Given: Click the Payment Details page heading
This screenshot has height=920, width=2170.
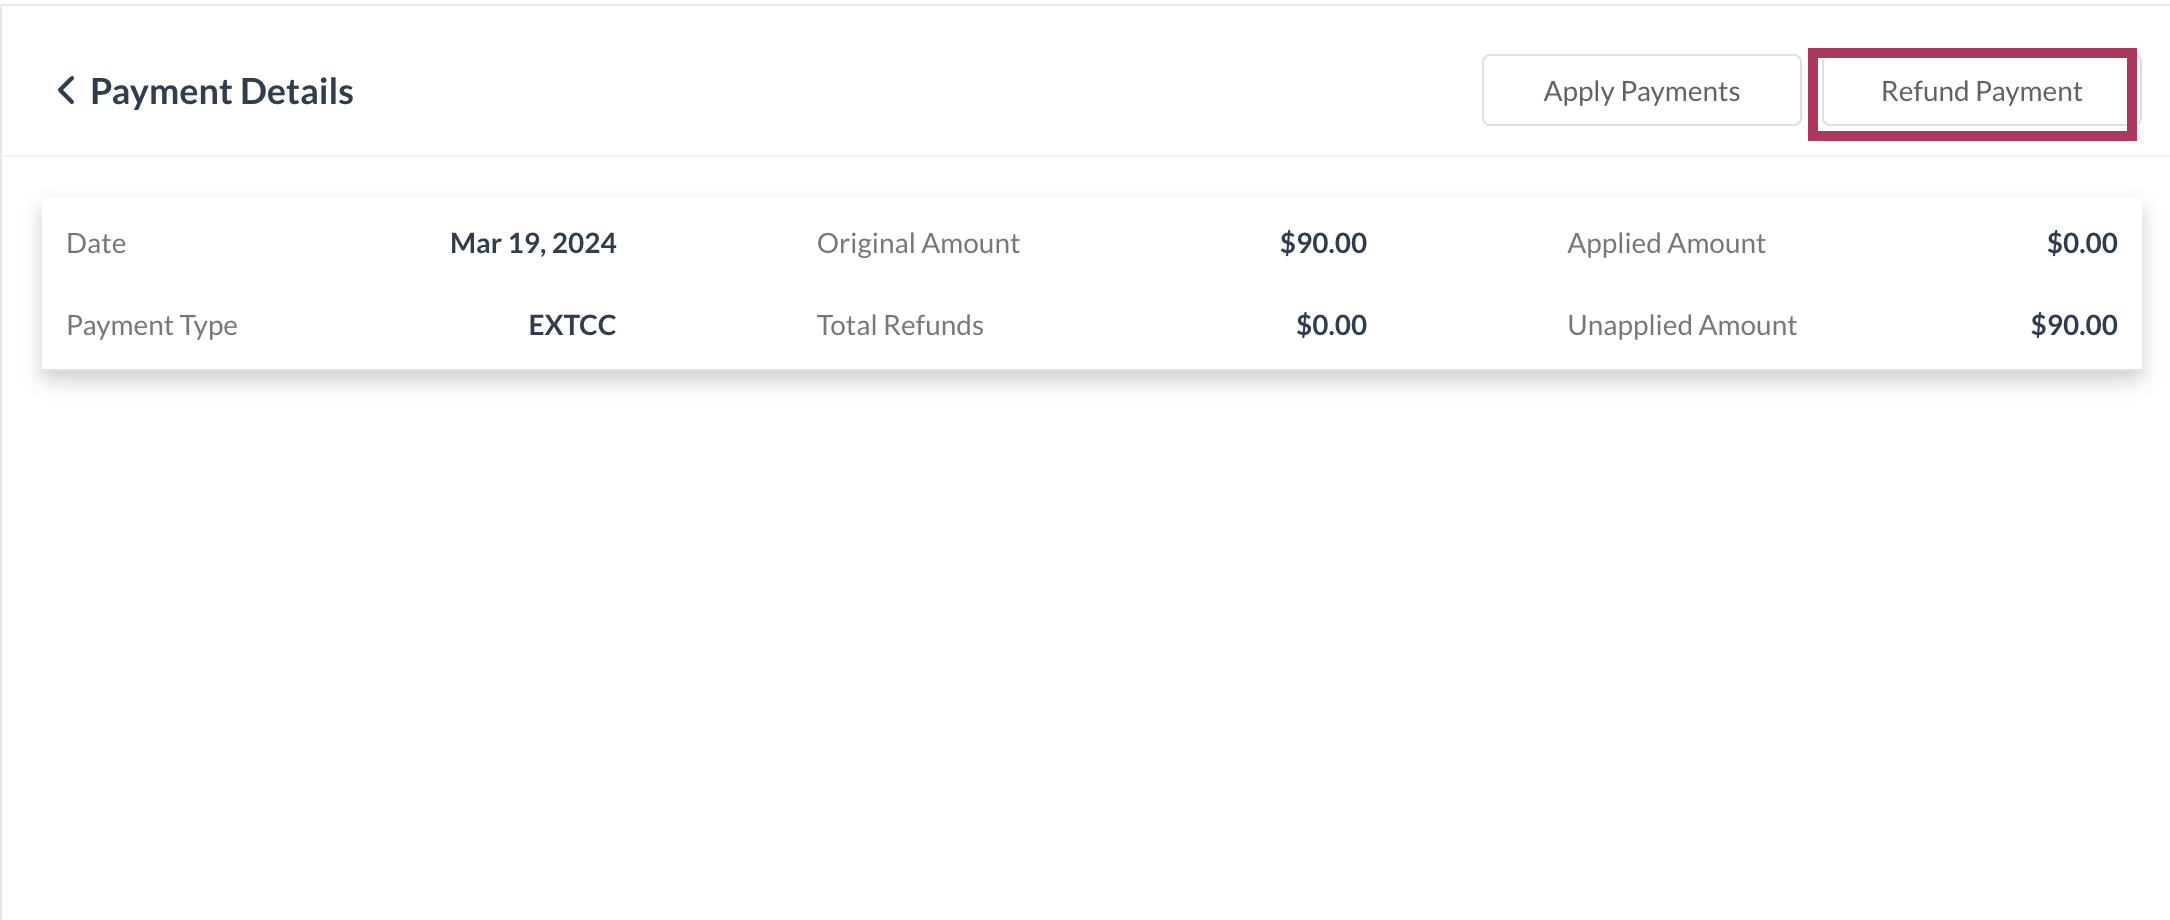Looking at the screenshot, I should pos(221,91).
